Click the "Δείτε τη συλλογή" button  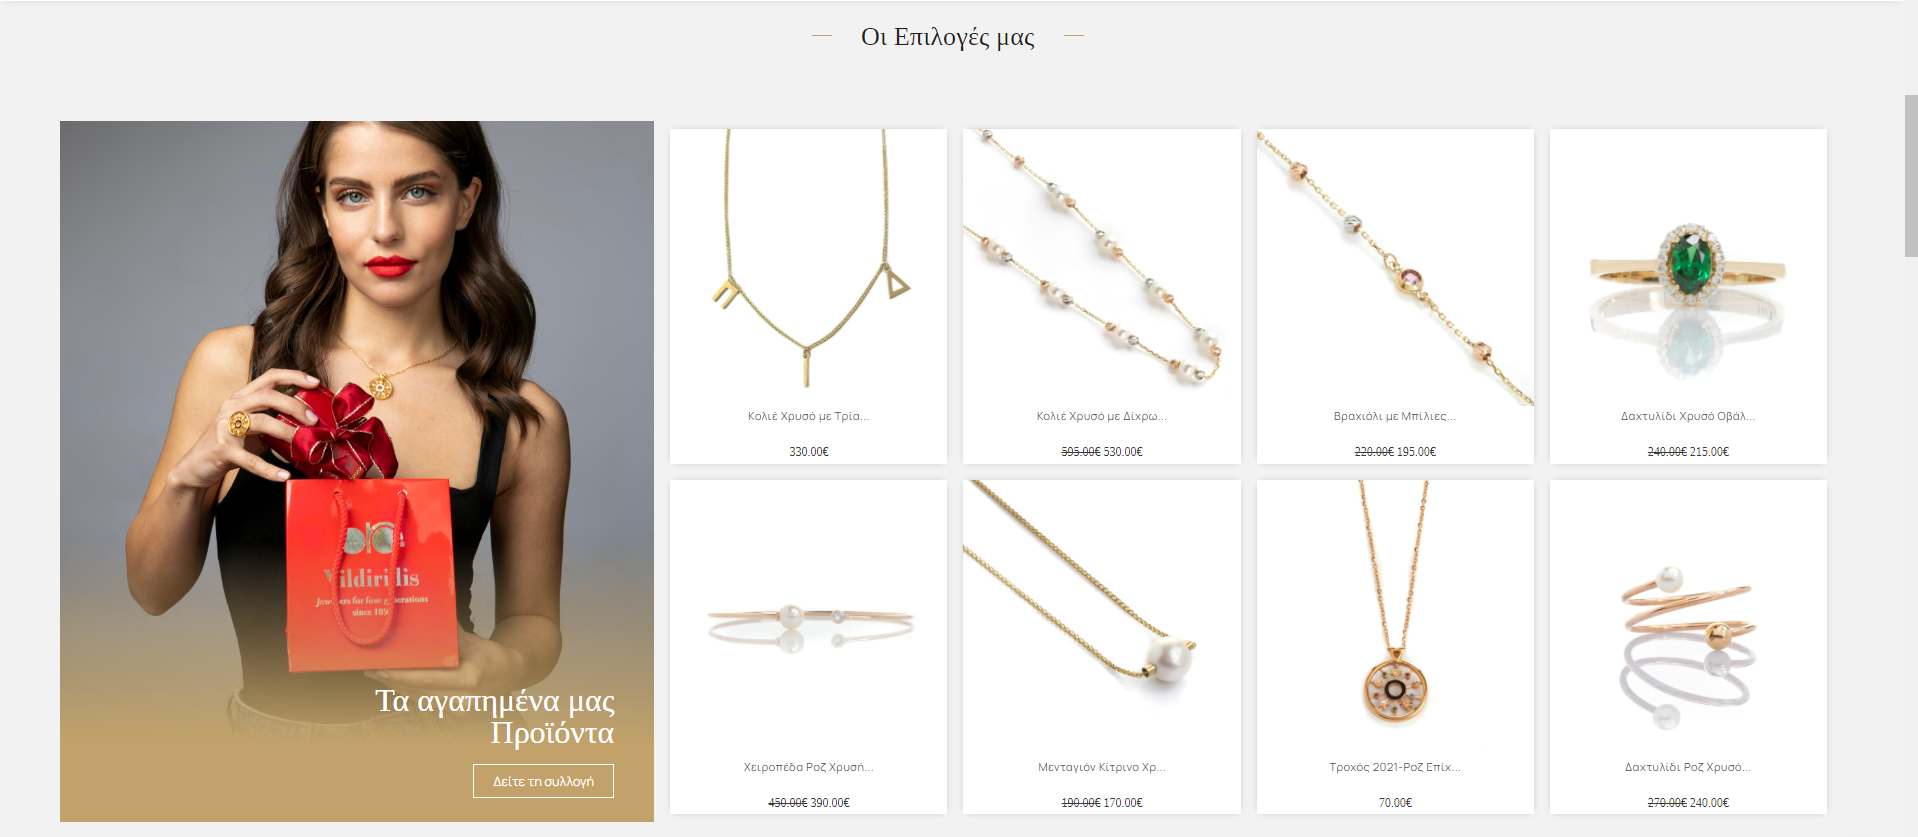[x=543, y=781]
